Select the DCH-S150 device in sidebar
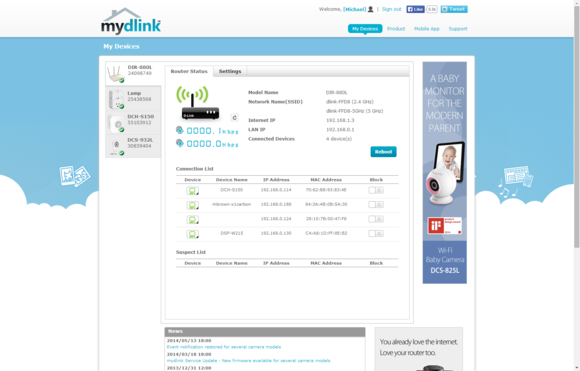 tap(133, 122)
